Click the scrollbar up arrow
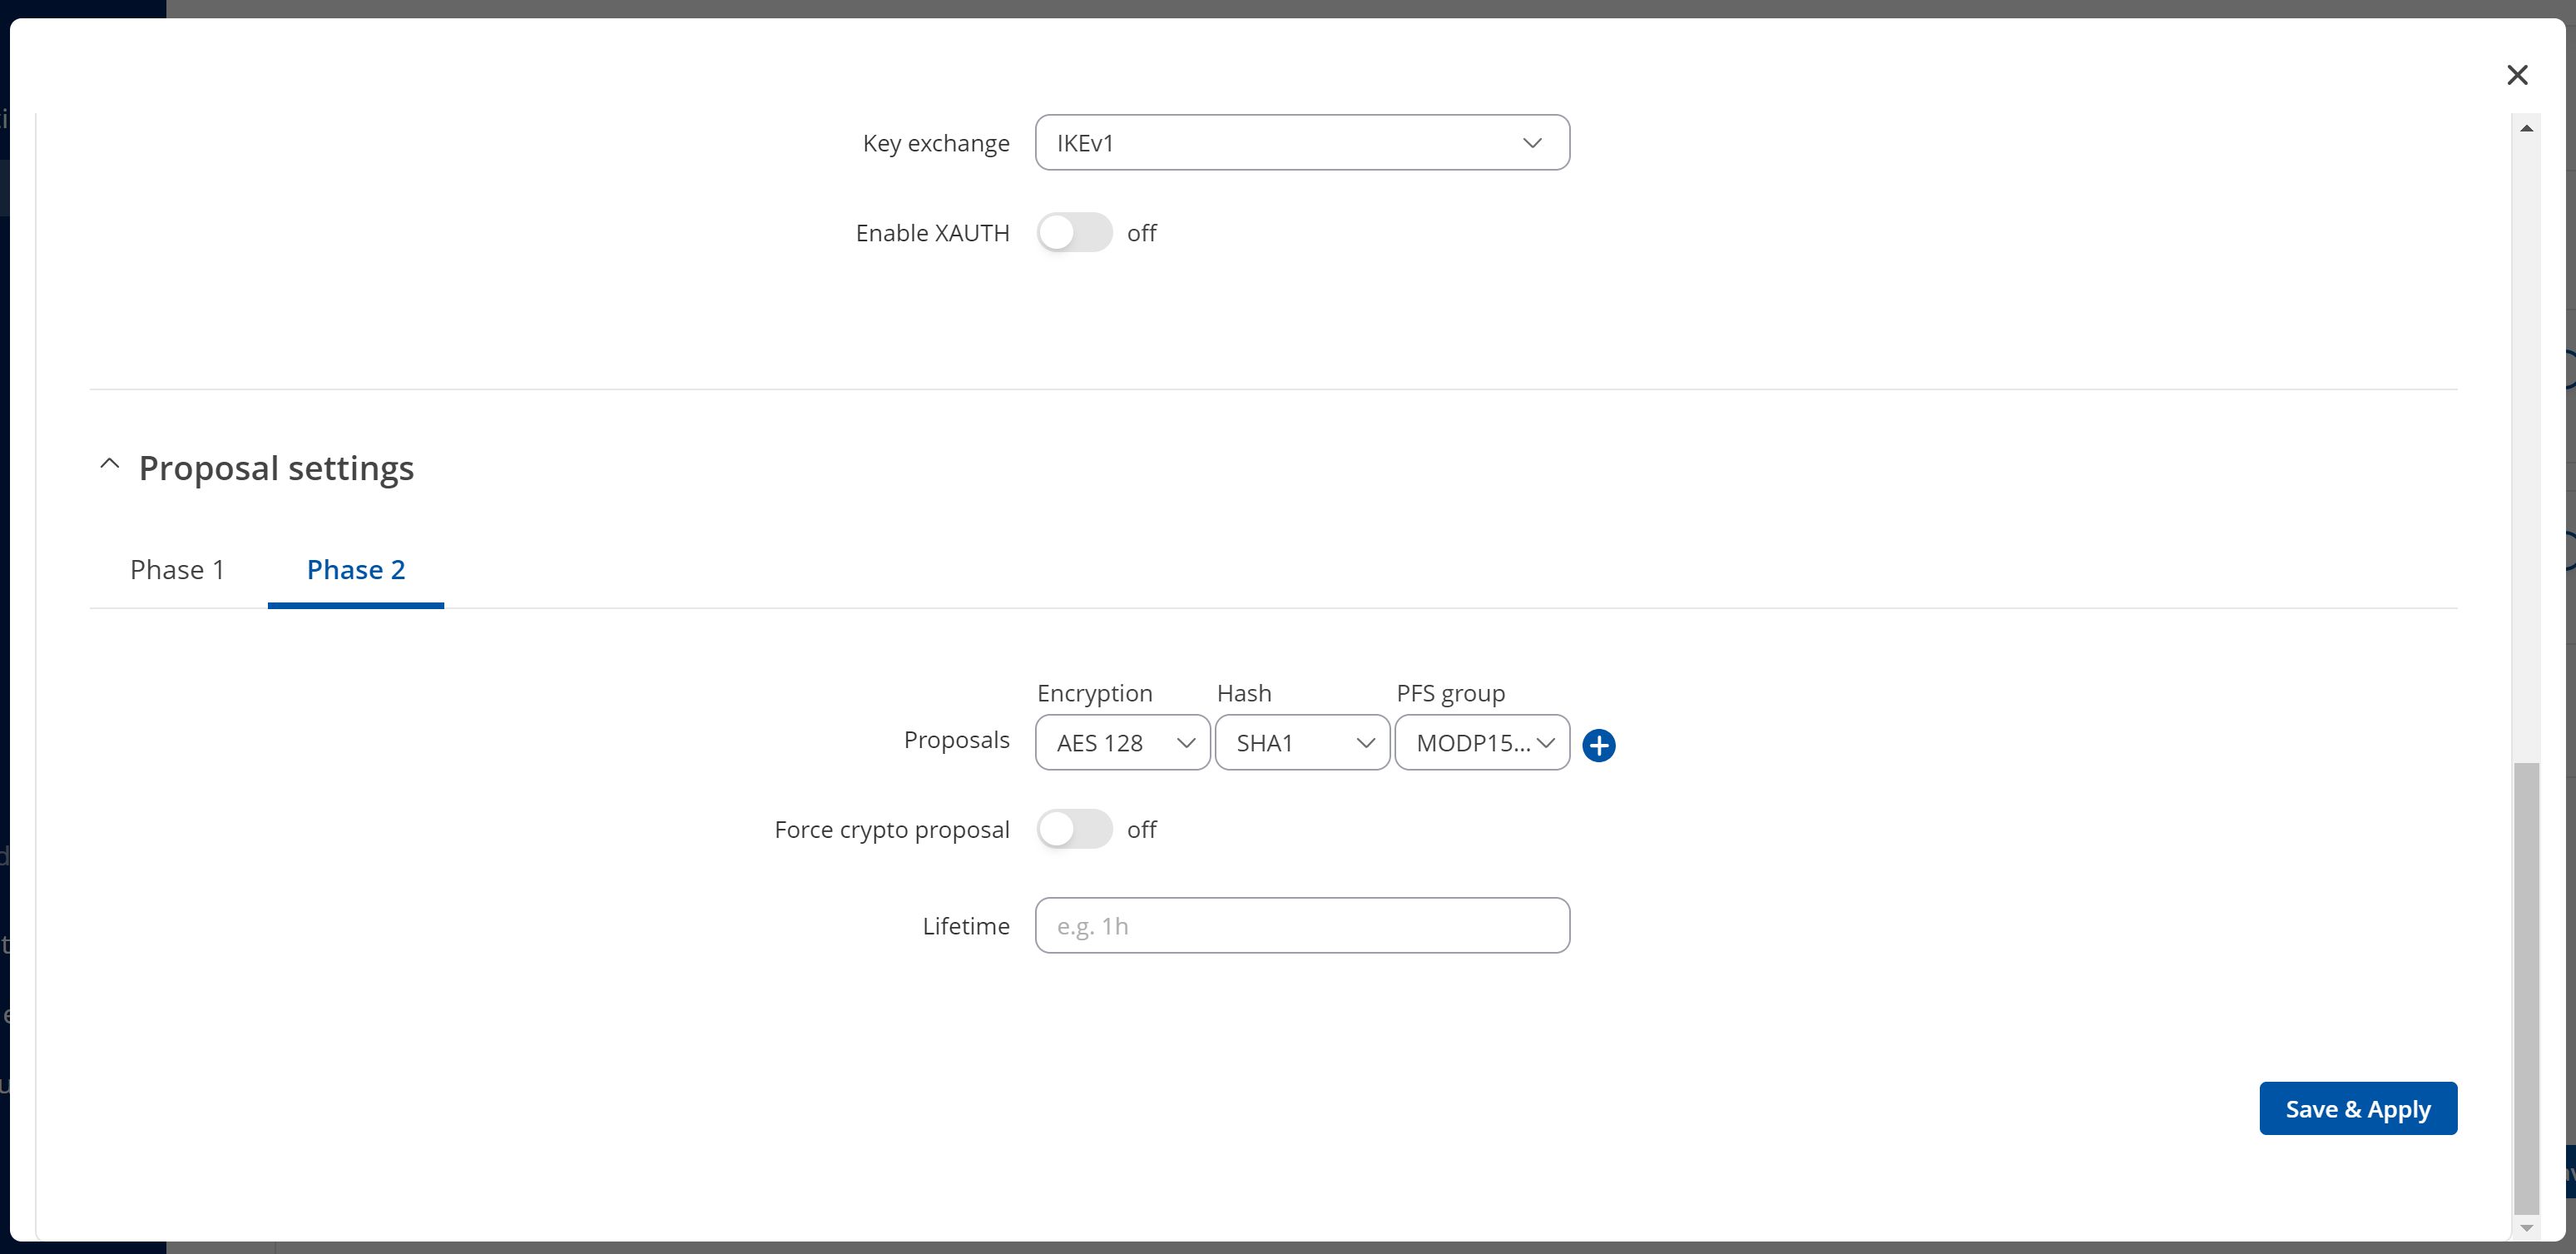Image resolution: width=2576 pixels, height=1254 pixels. pyautogui.click(x=2526, y=128)
